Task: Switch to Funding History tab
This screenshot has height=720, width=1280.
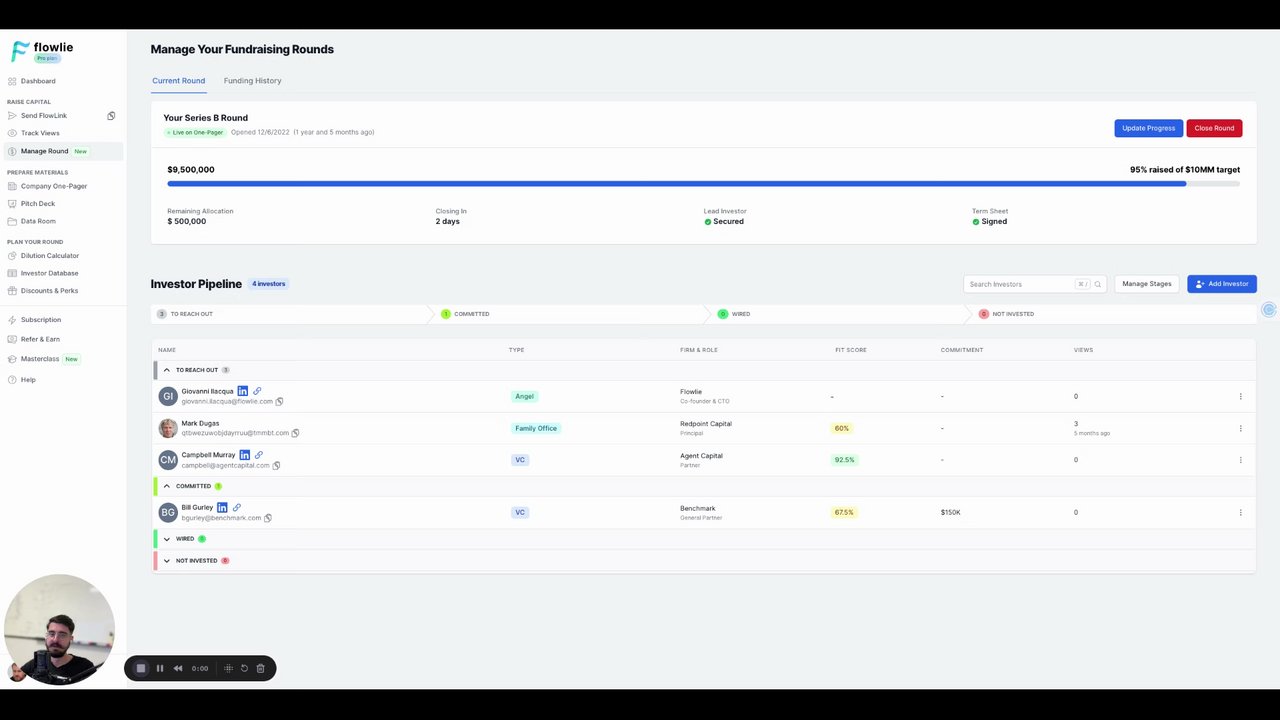Action: [252, 80]
